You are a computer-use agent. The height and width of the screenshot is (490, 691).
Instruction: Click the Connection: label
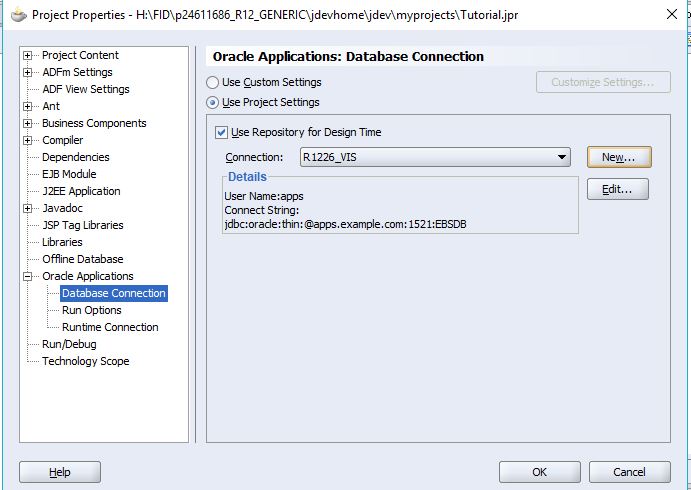254,157
